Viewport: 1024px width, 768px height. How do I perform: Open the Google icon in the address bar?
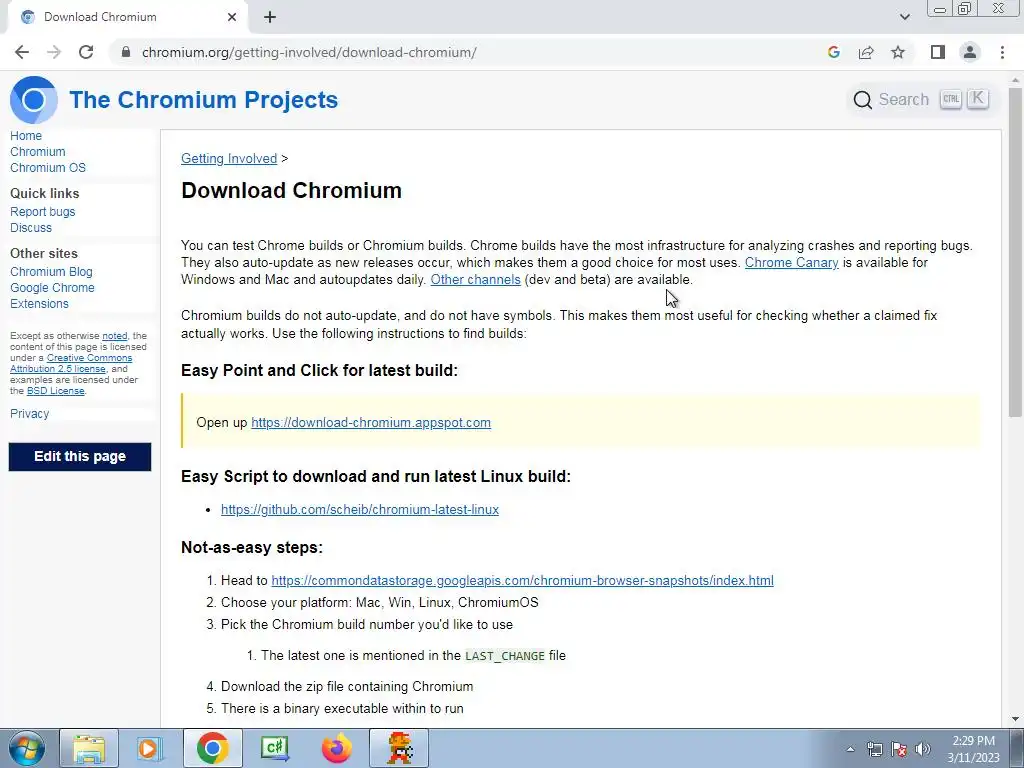tap(833, 52)
